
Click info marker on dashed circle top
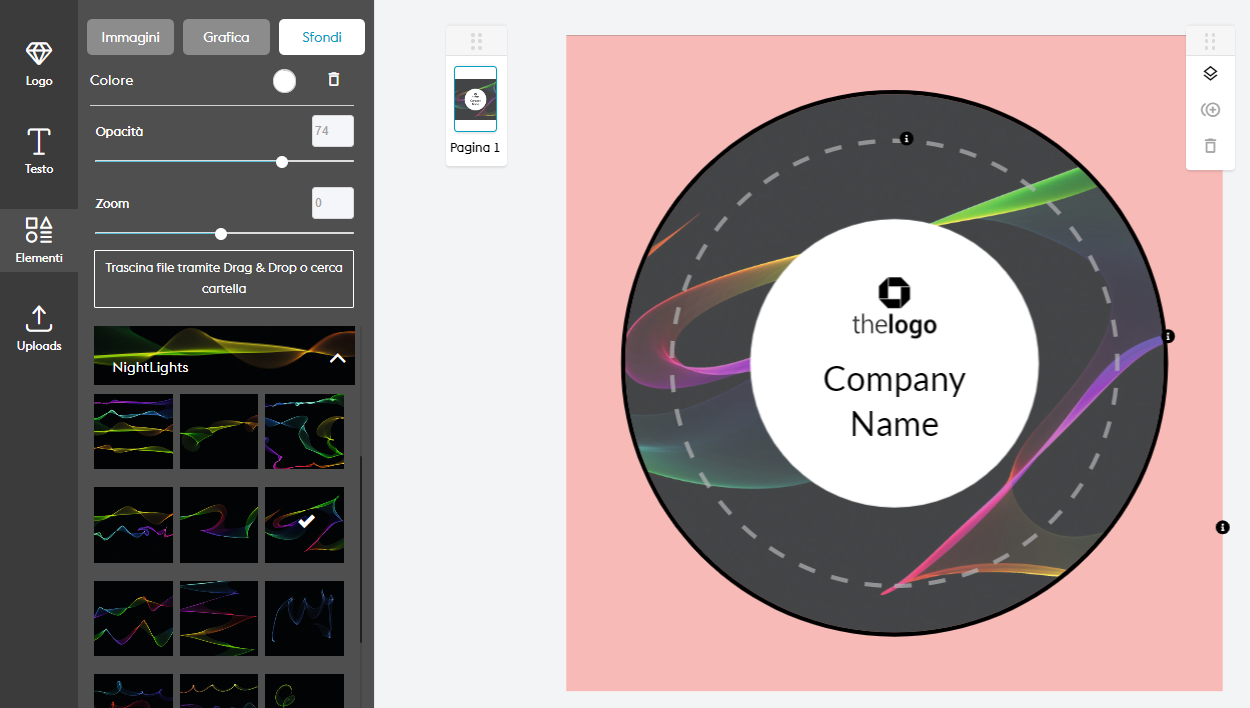906,138
